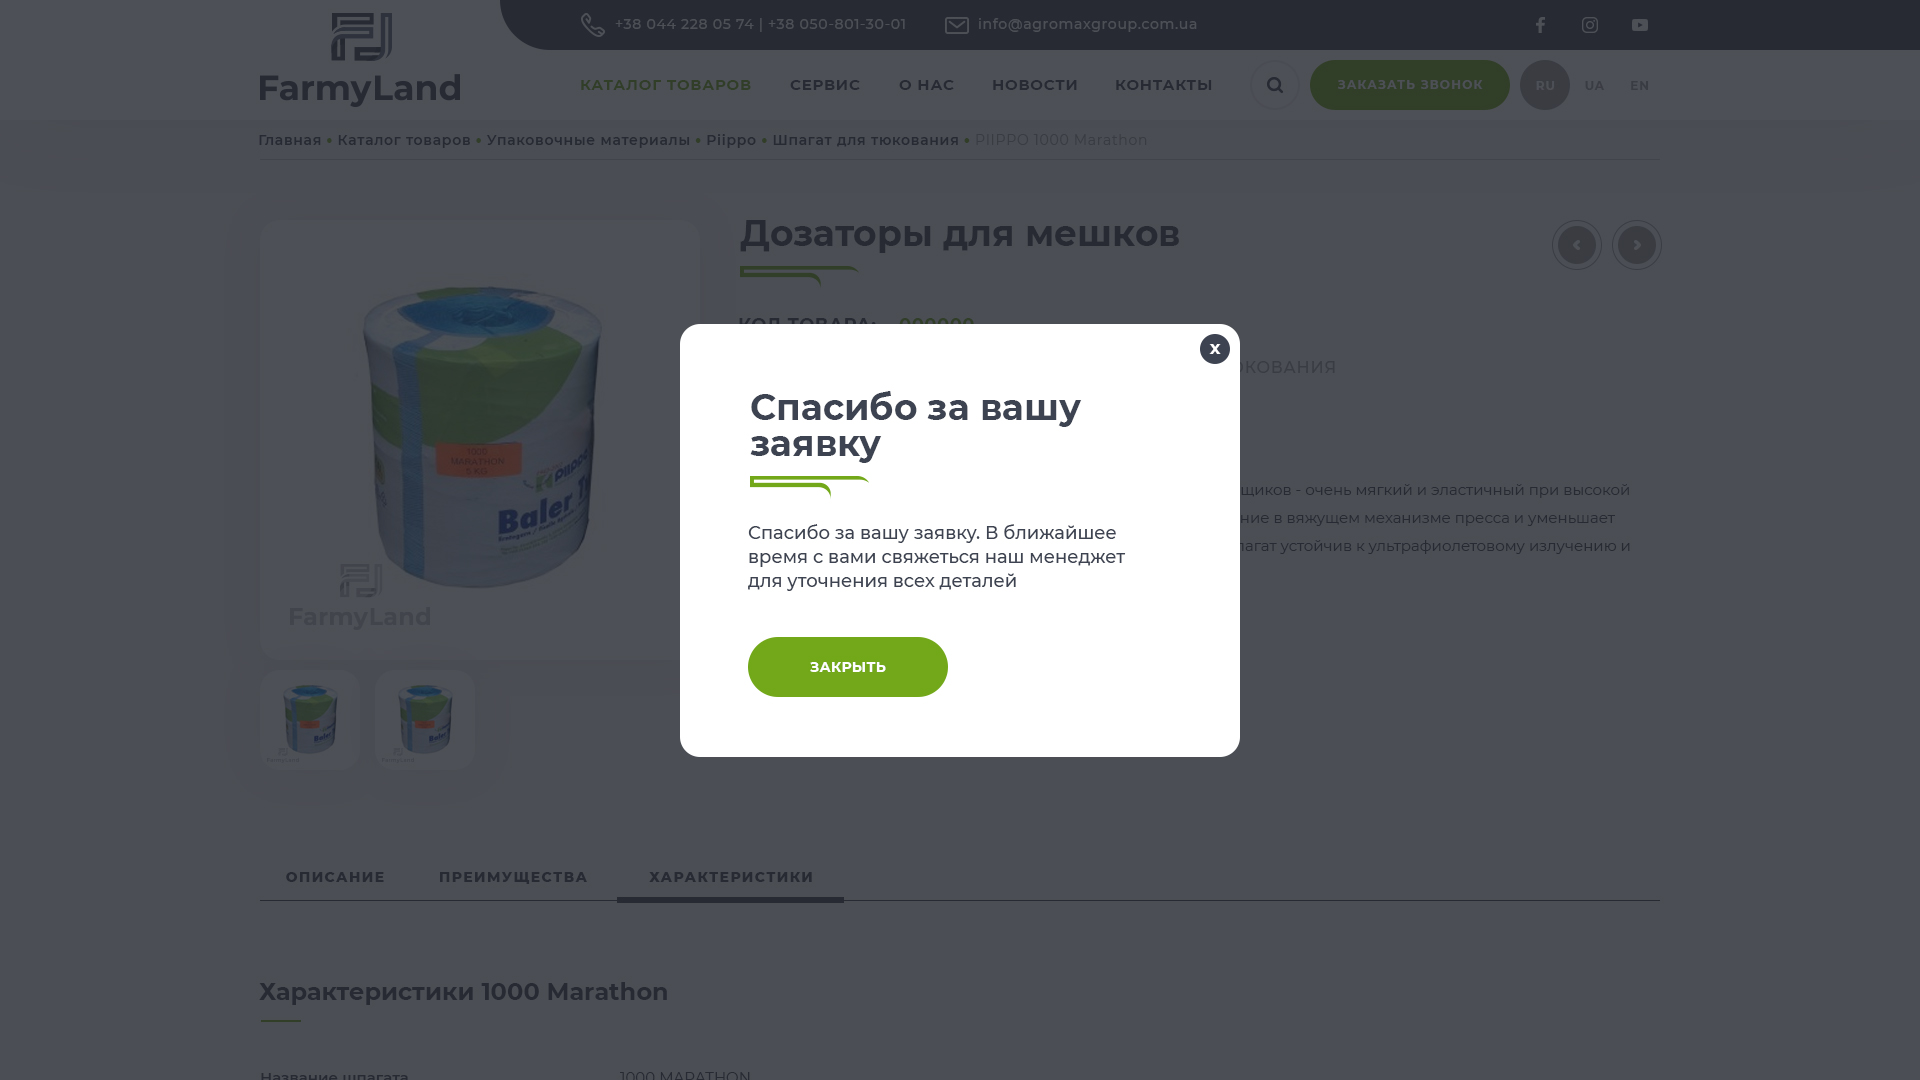Switch to EN language
The width and height of the screenshot is (1920, 1080).
(1640, 86)
